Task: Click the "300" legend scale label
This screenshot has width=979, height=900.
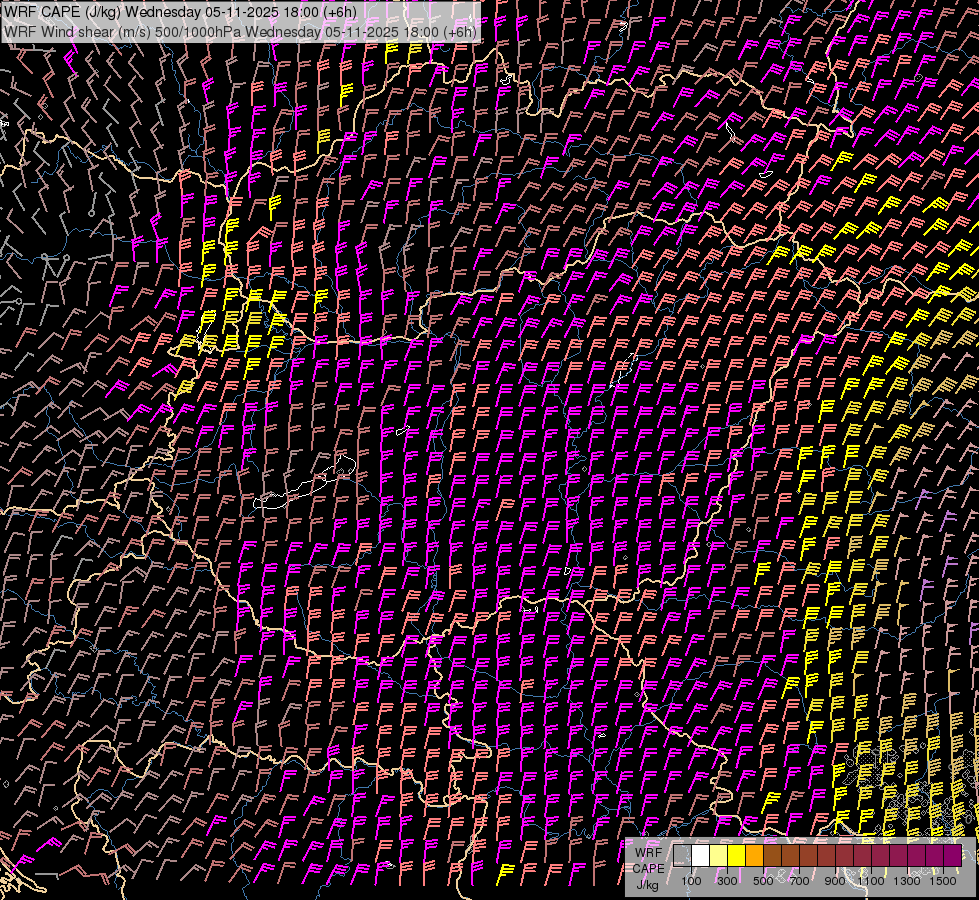Action: 727,881
